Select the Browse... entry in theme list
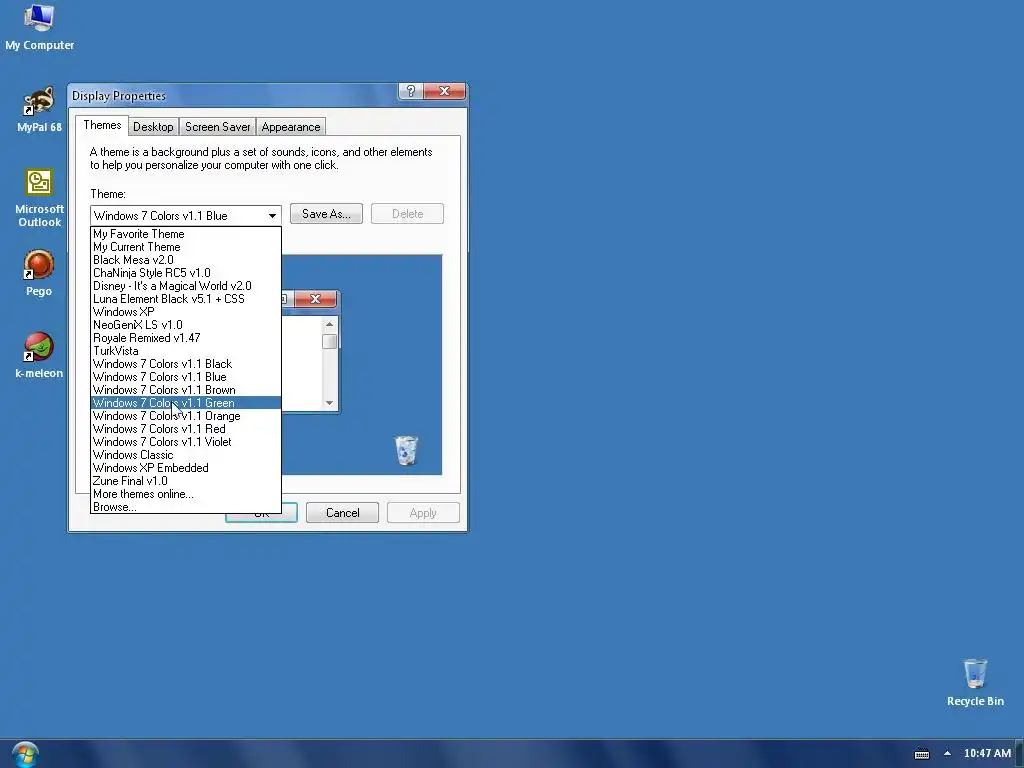Viewport: 1024px width, 768px height. [185, 507]
